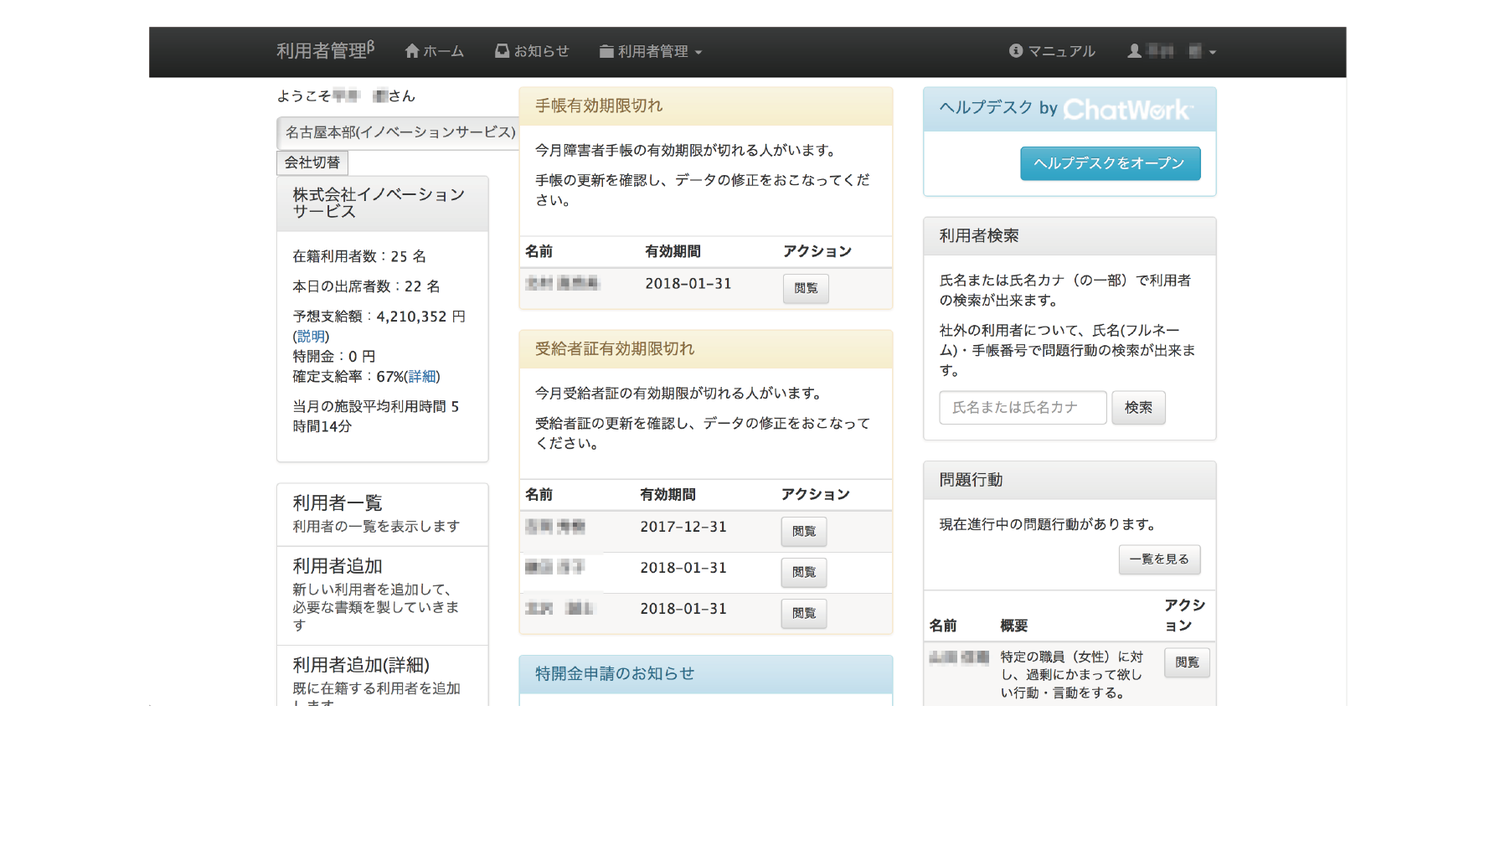1500x850 pixels.
Task: Click the 利用者検索 panel heading
Action: (1070, 236)
